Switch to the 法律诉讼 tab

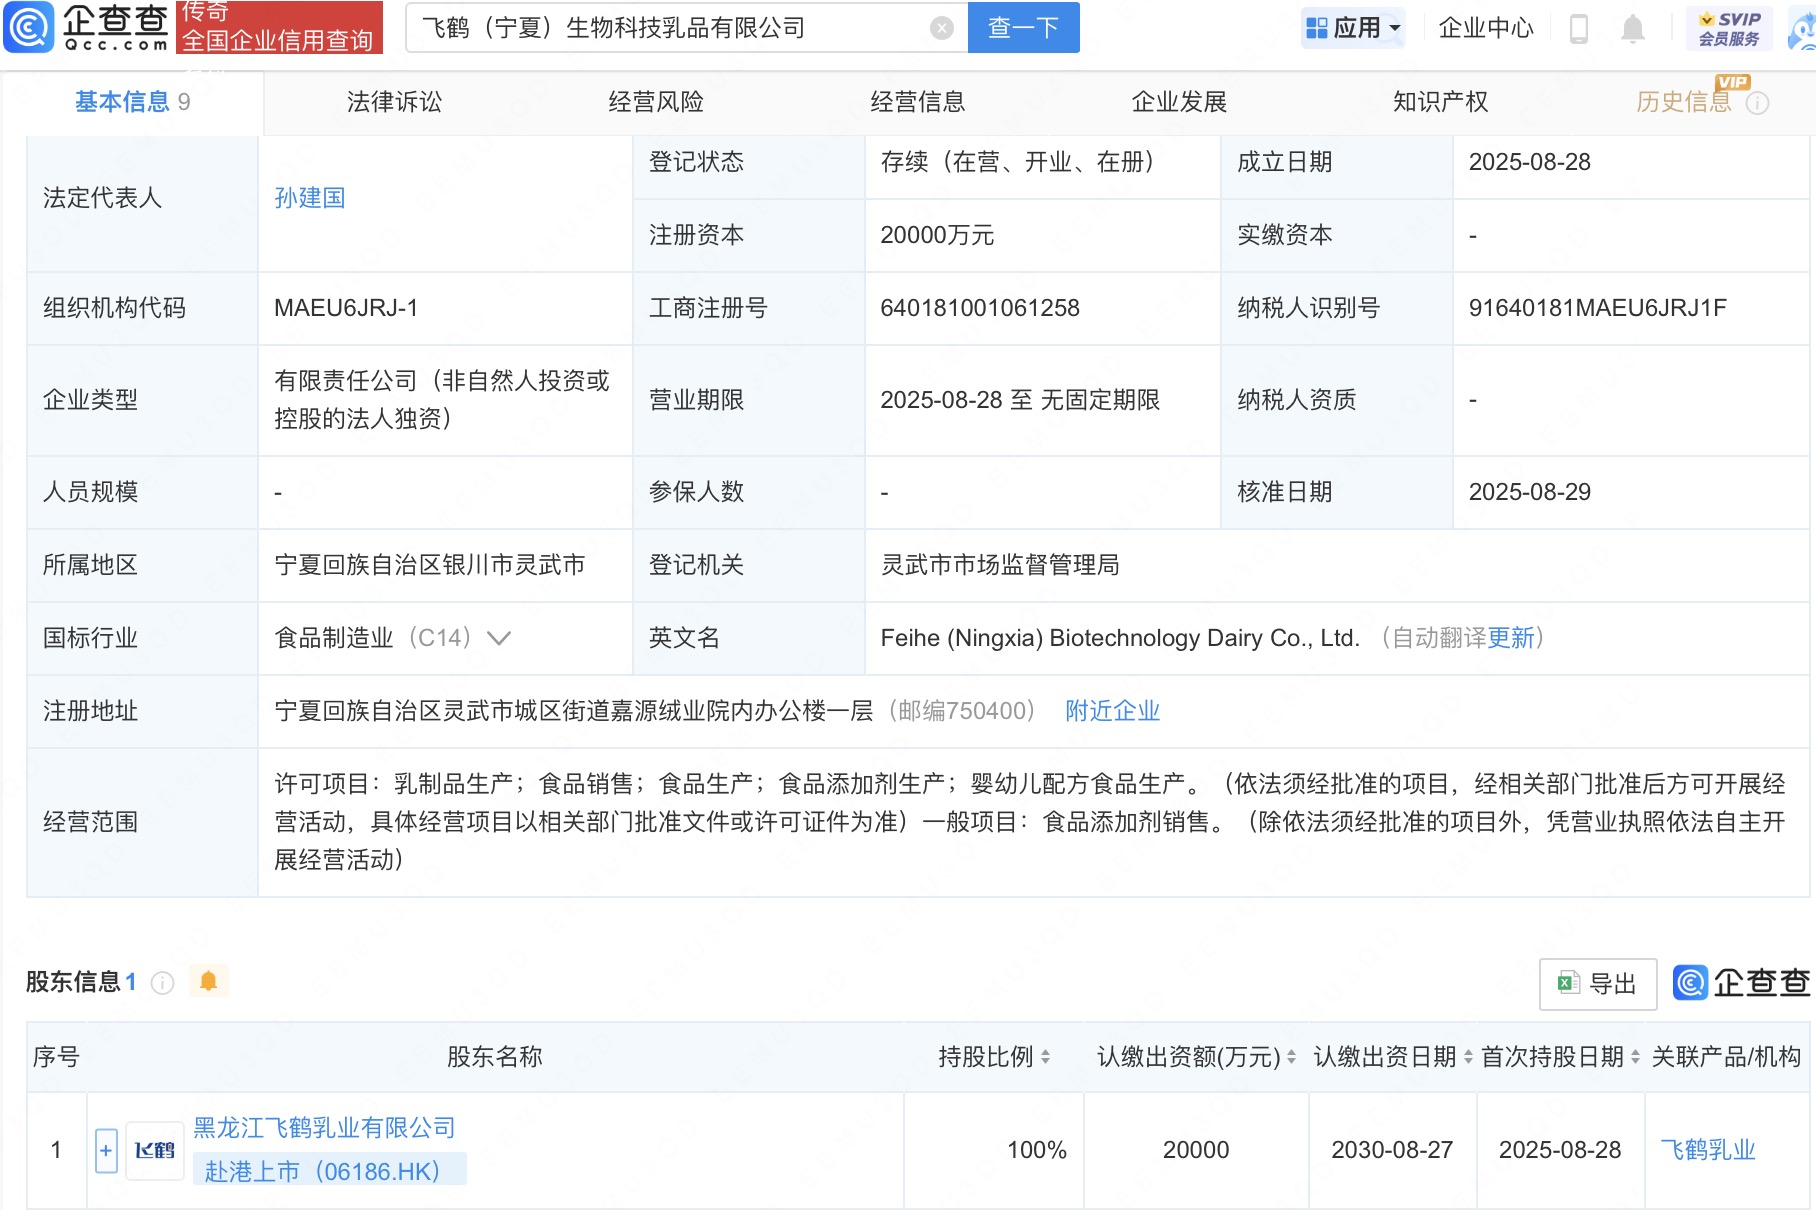(x=394, y=102)
